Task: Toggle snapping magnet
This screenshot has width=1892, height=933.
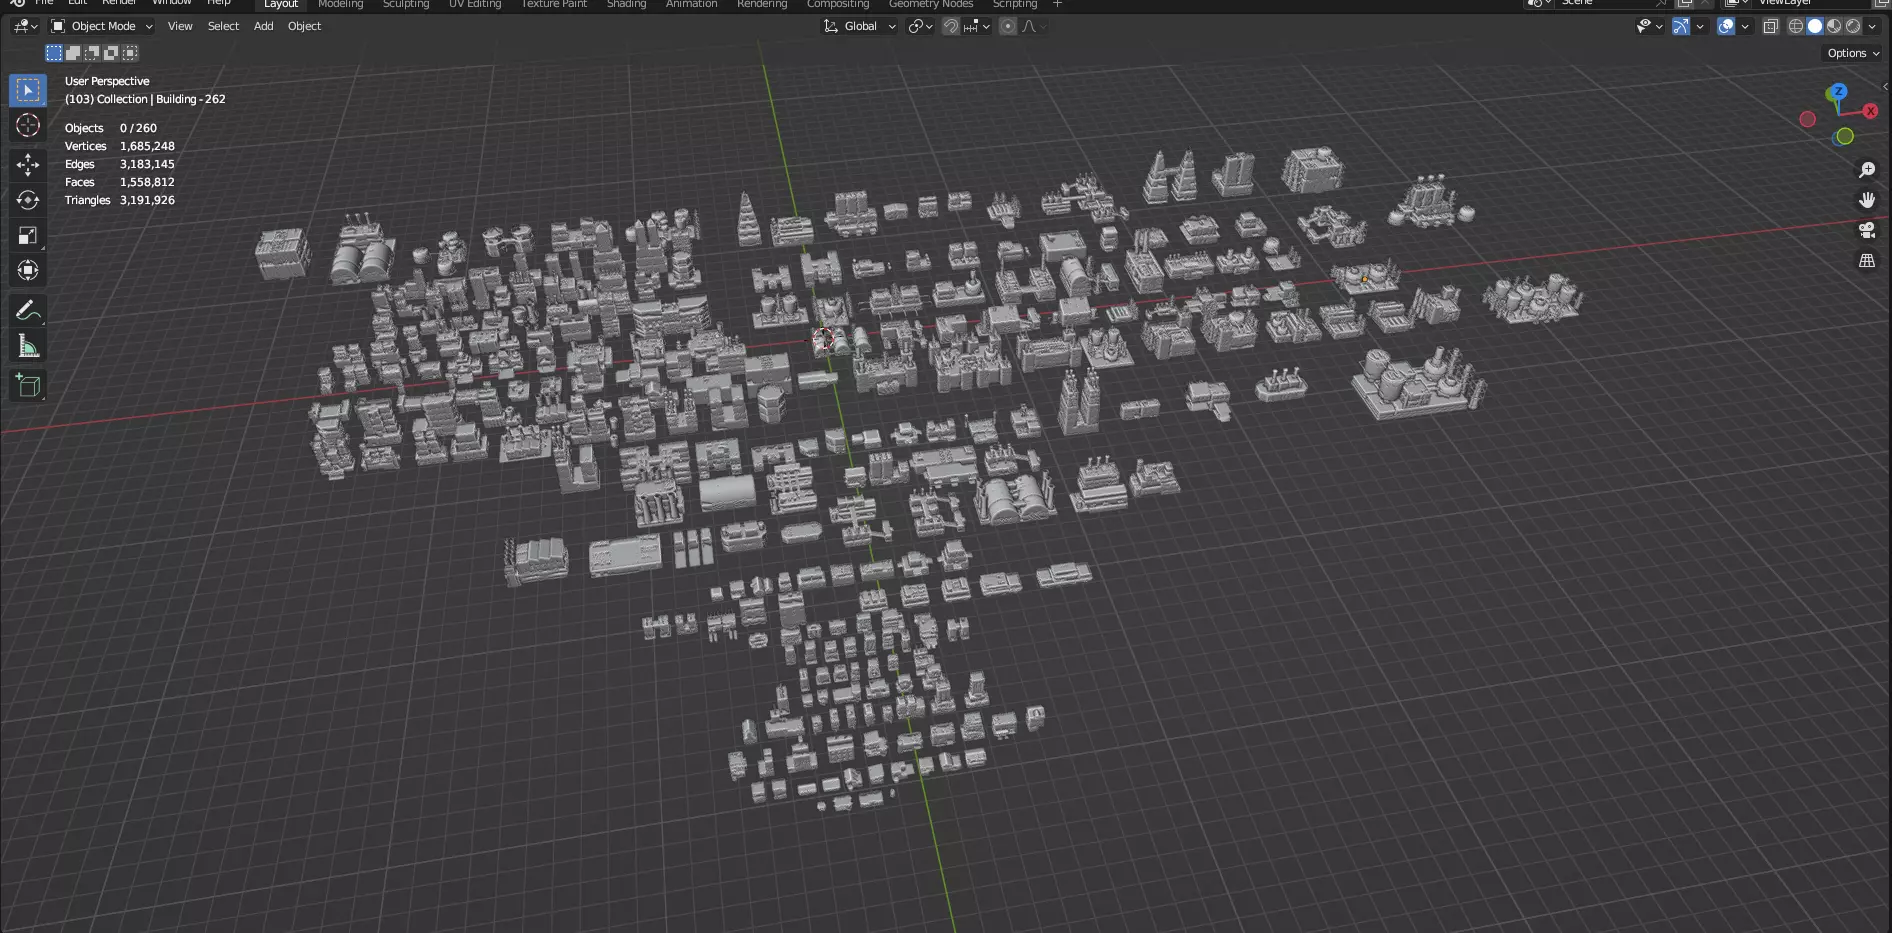Action: (951, 26)
